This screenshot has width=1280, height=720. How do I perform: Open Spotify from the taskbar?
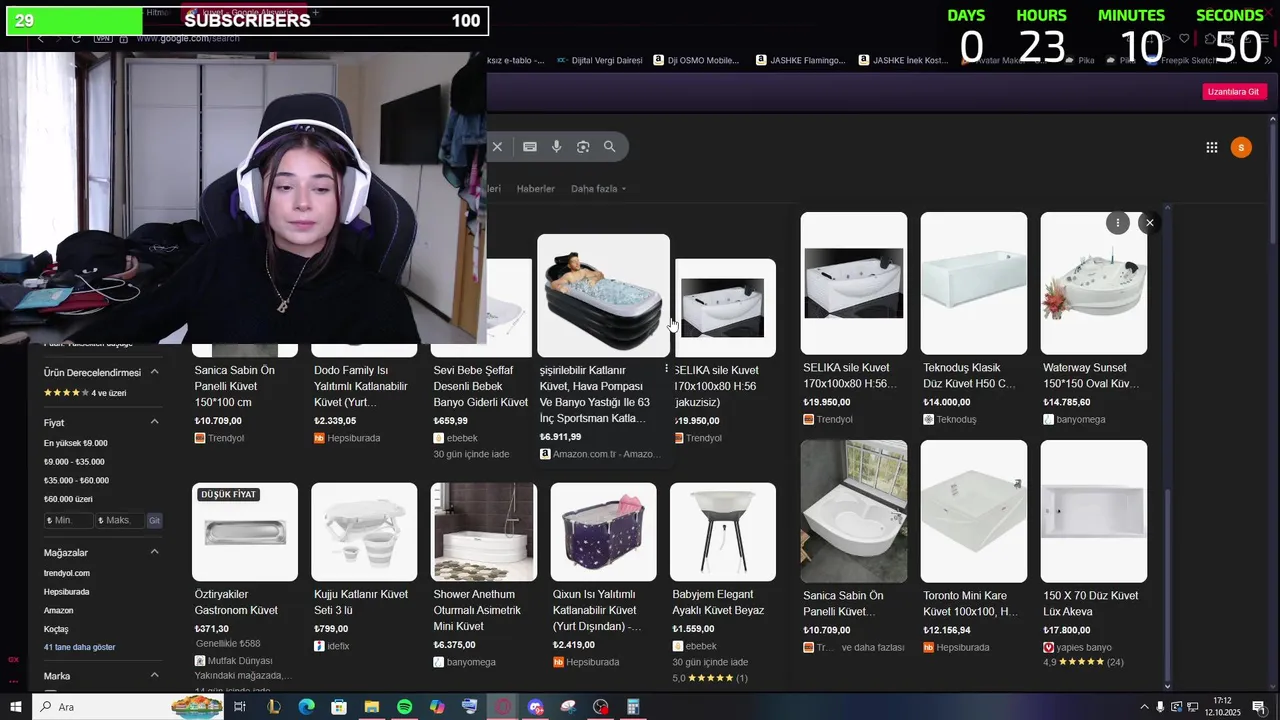pos(404,707)
